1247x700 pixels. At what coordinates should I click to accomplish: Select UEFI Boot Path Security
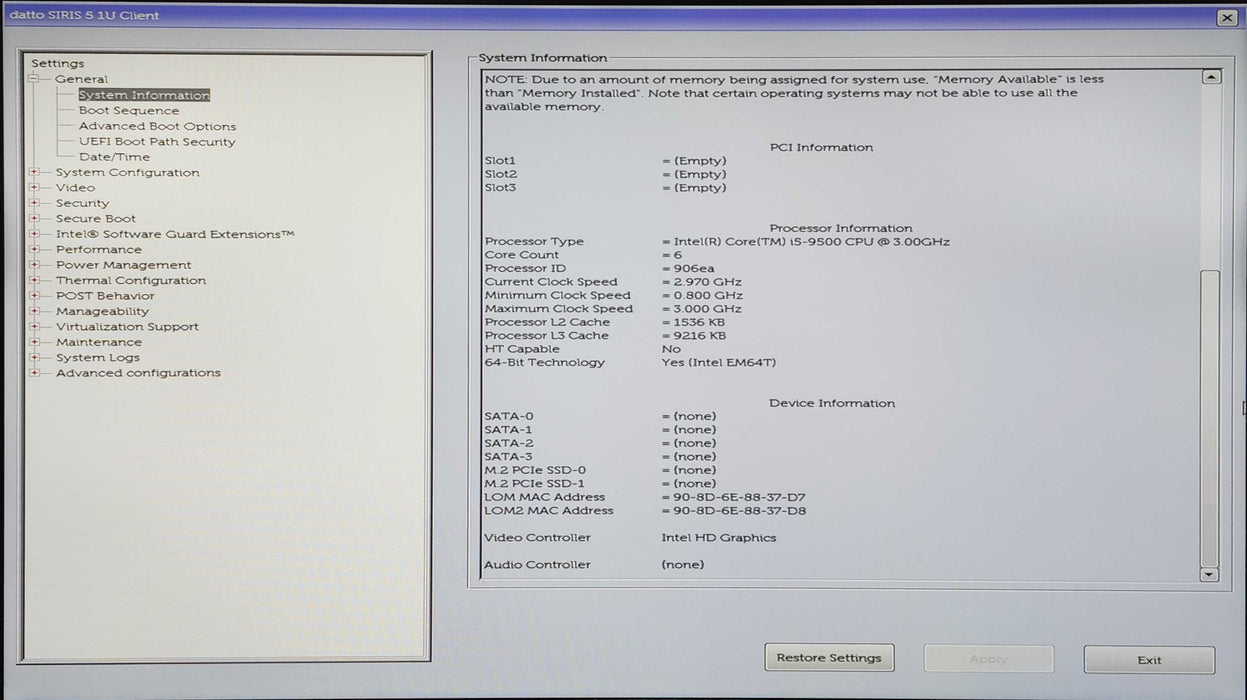coord(157,142)
